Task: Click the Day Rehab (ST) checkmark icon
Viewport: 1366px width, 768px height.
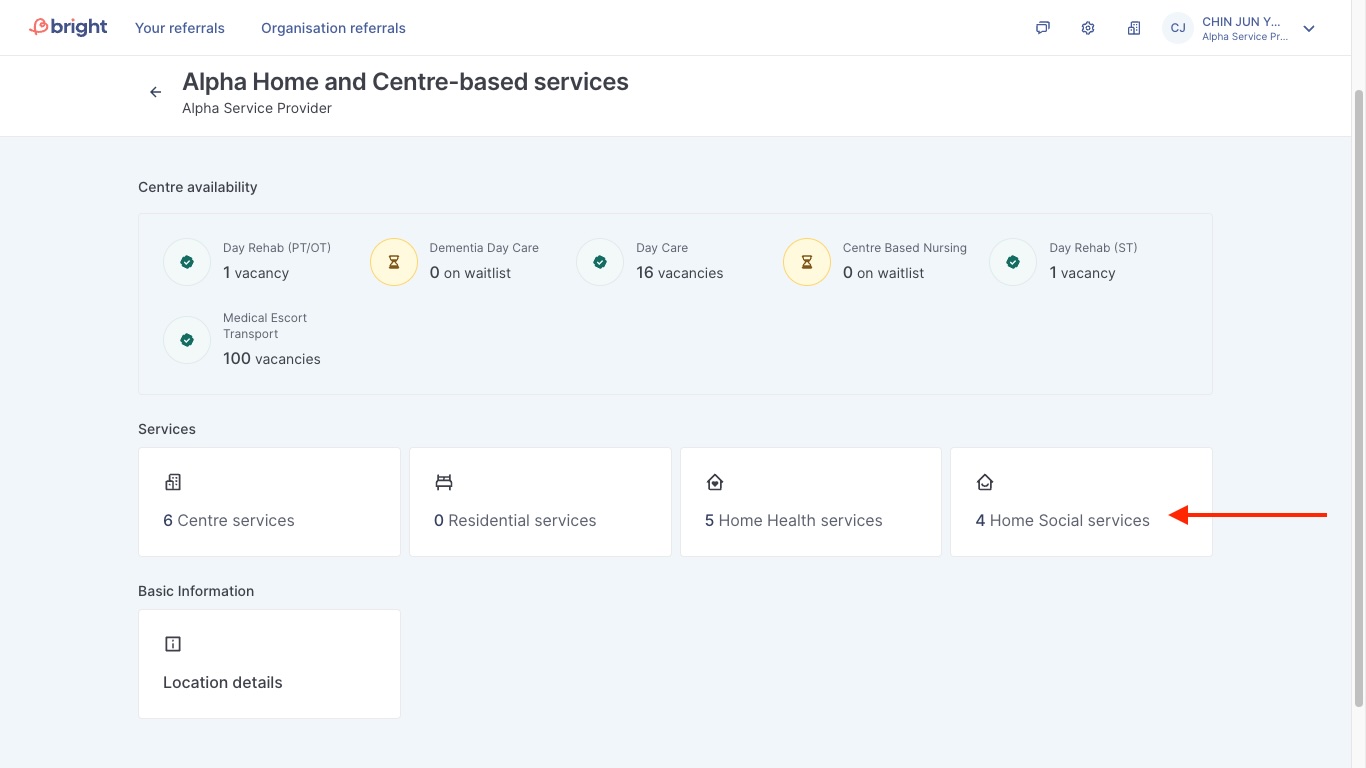Action: coord(1013,262)
